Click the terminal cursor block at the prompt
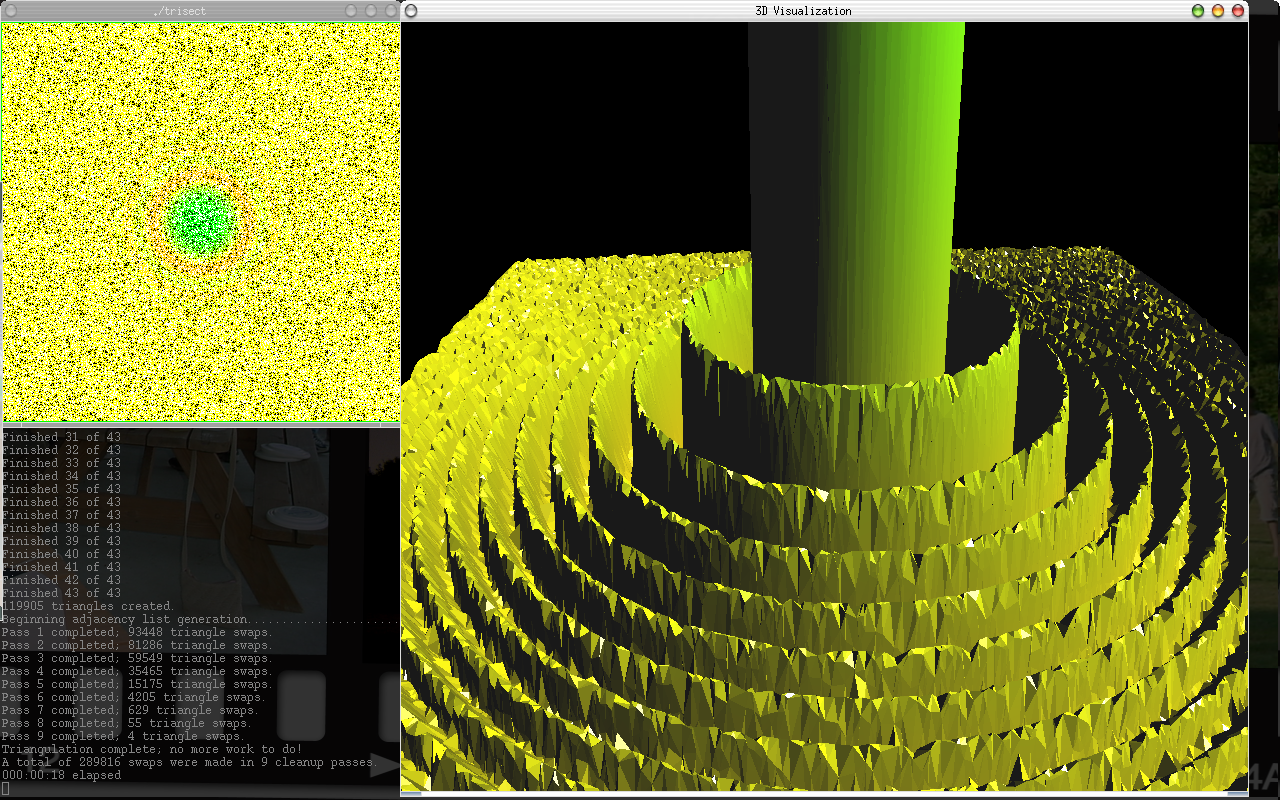This screenshot has width=1280, height=800. coord(5,788)
